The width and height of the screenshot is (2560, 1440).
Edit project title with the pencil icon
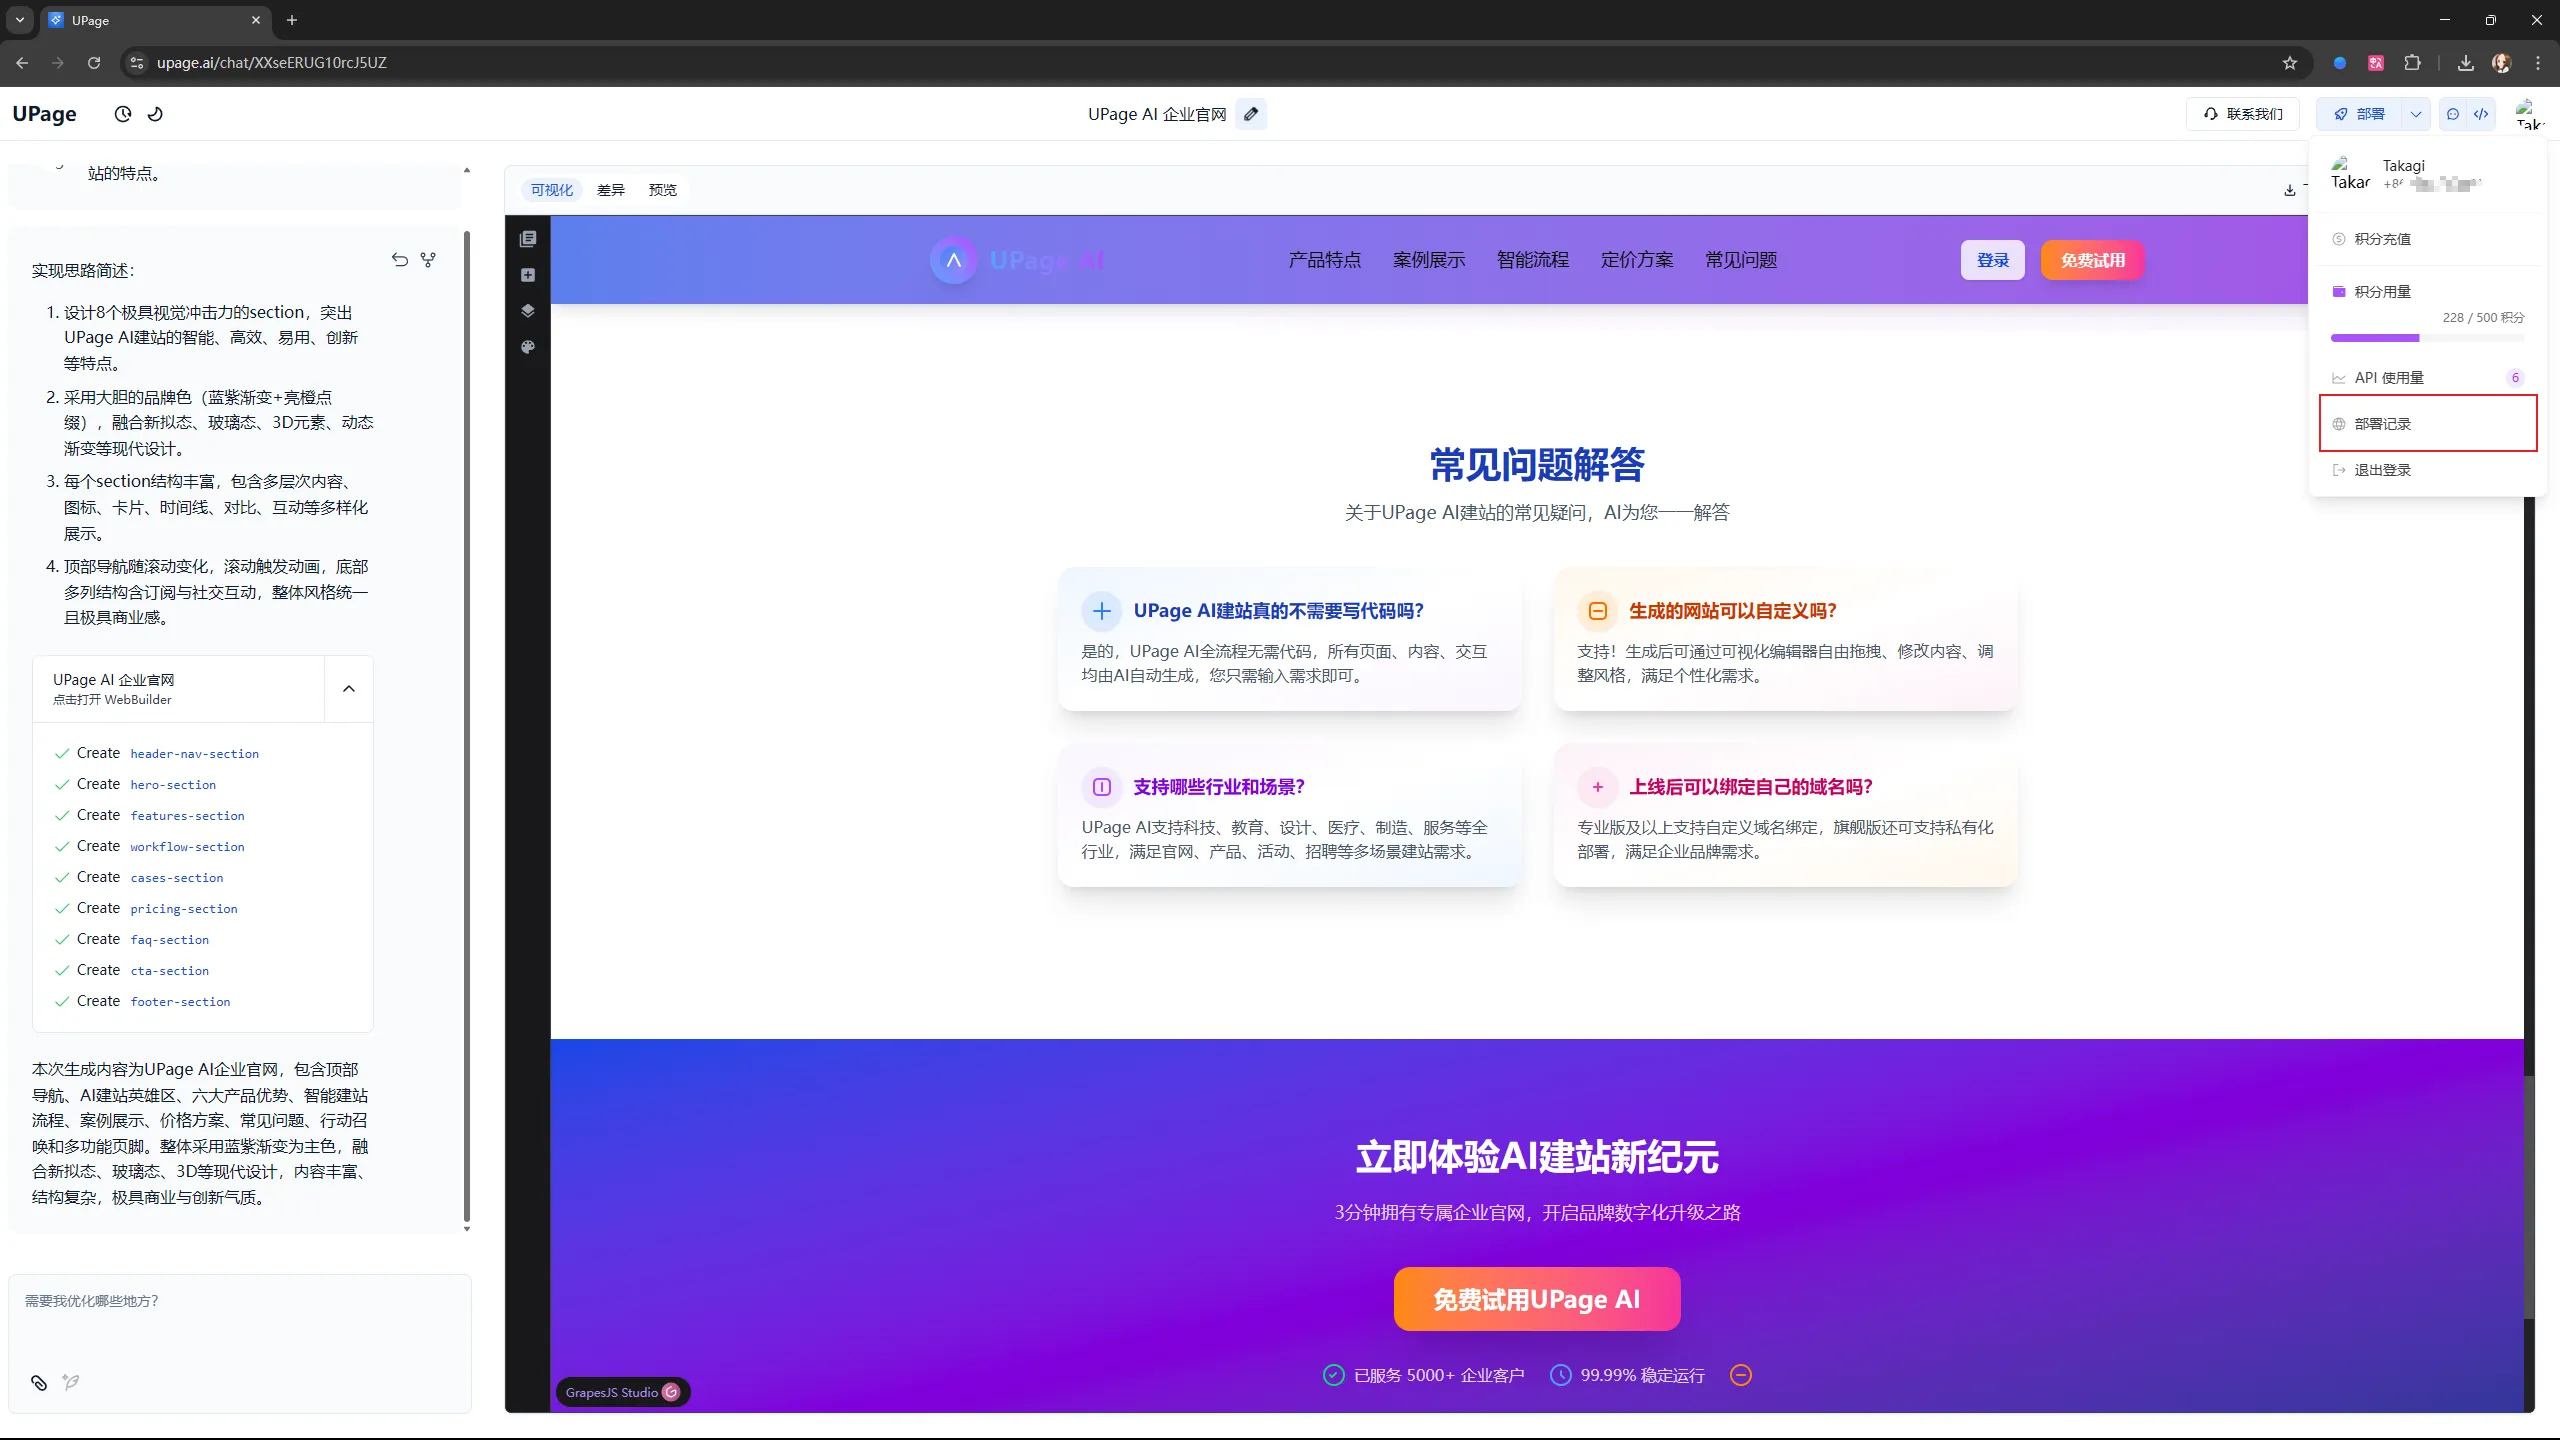point(1251,114)
